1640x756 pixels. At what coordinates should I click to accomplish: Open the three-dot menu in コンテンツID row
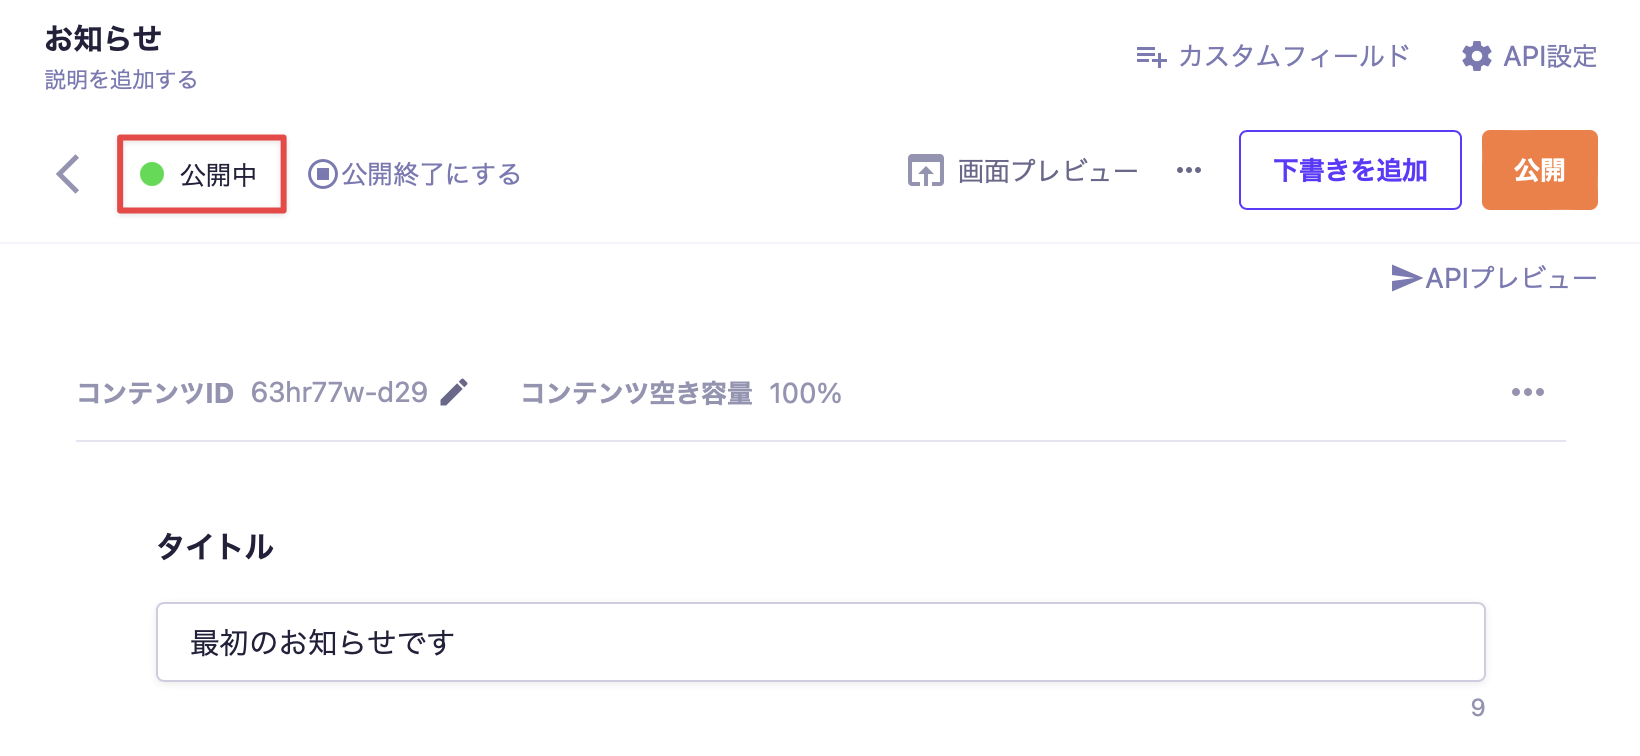1527,392
